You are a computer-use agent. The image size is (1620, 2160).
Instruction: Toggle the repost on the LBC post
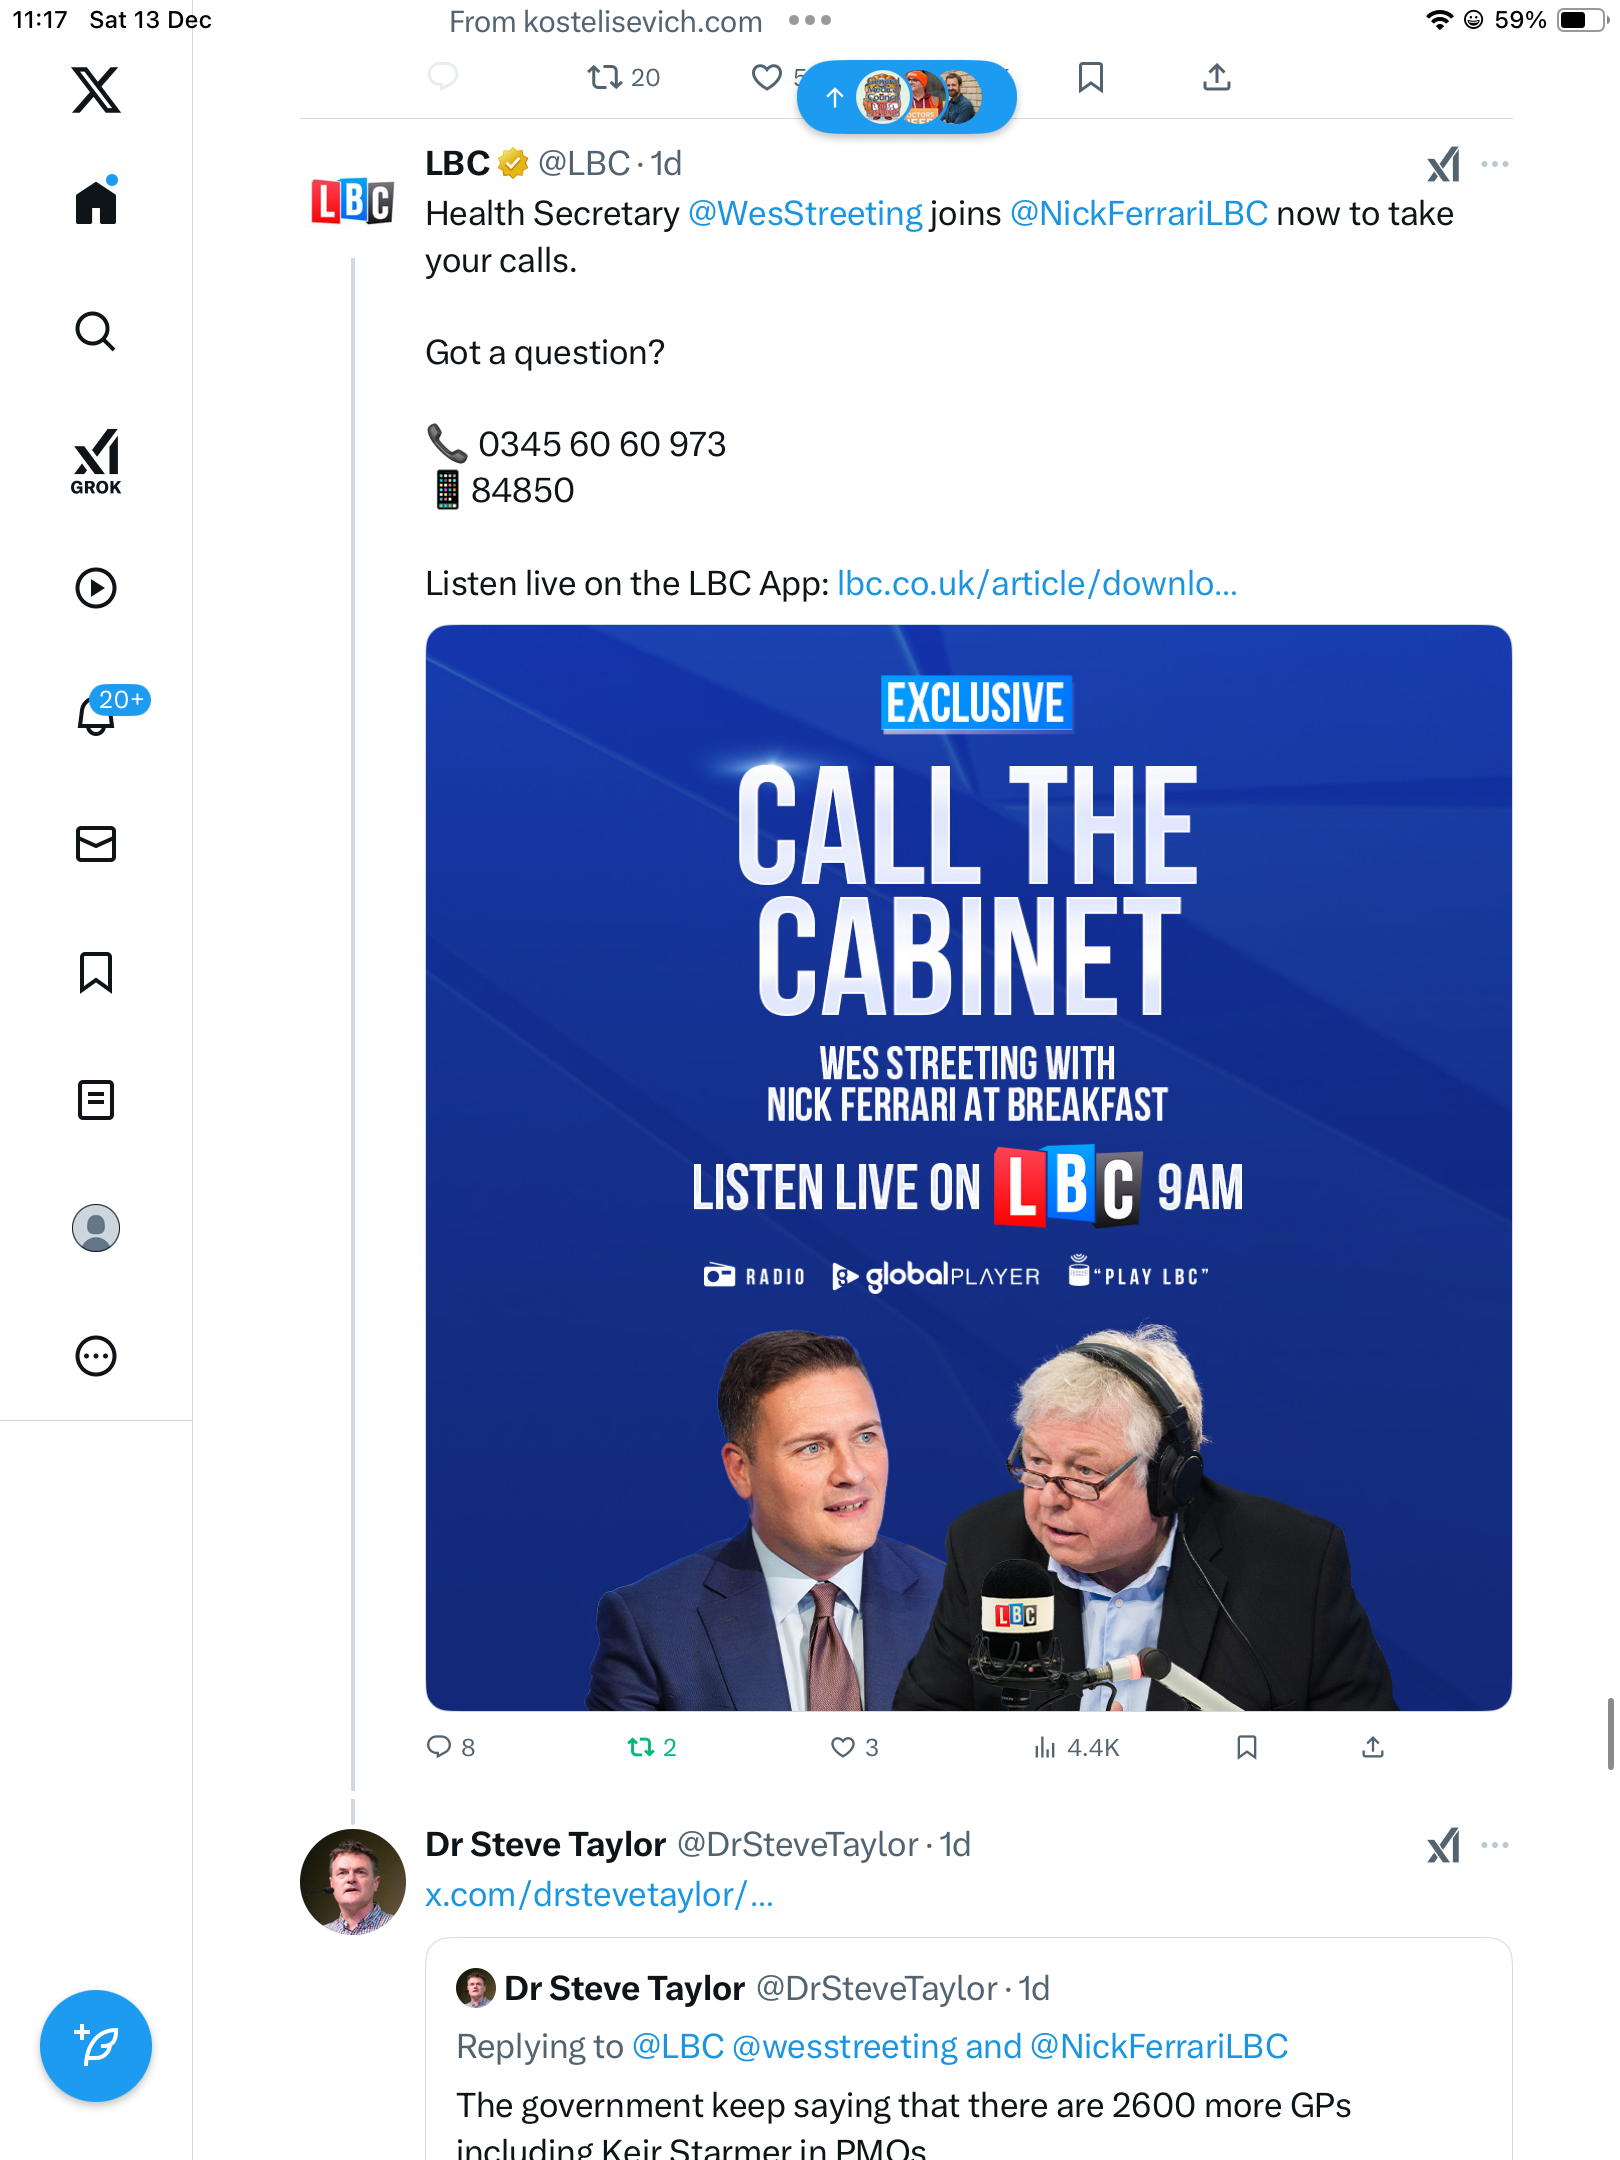pyautogui.click(x=641, y=1747)
